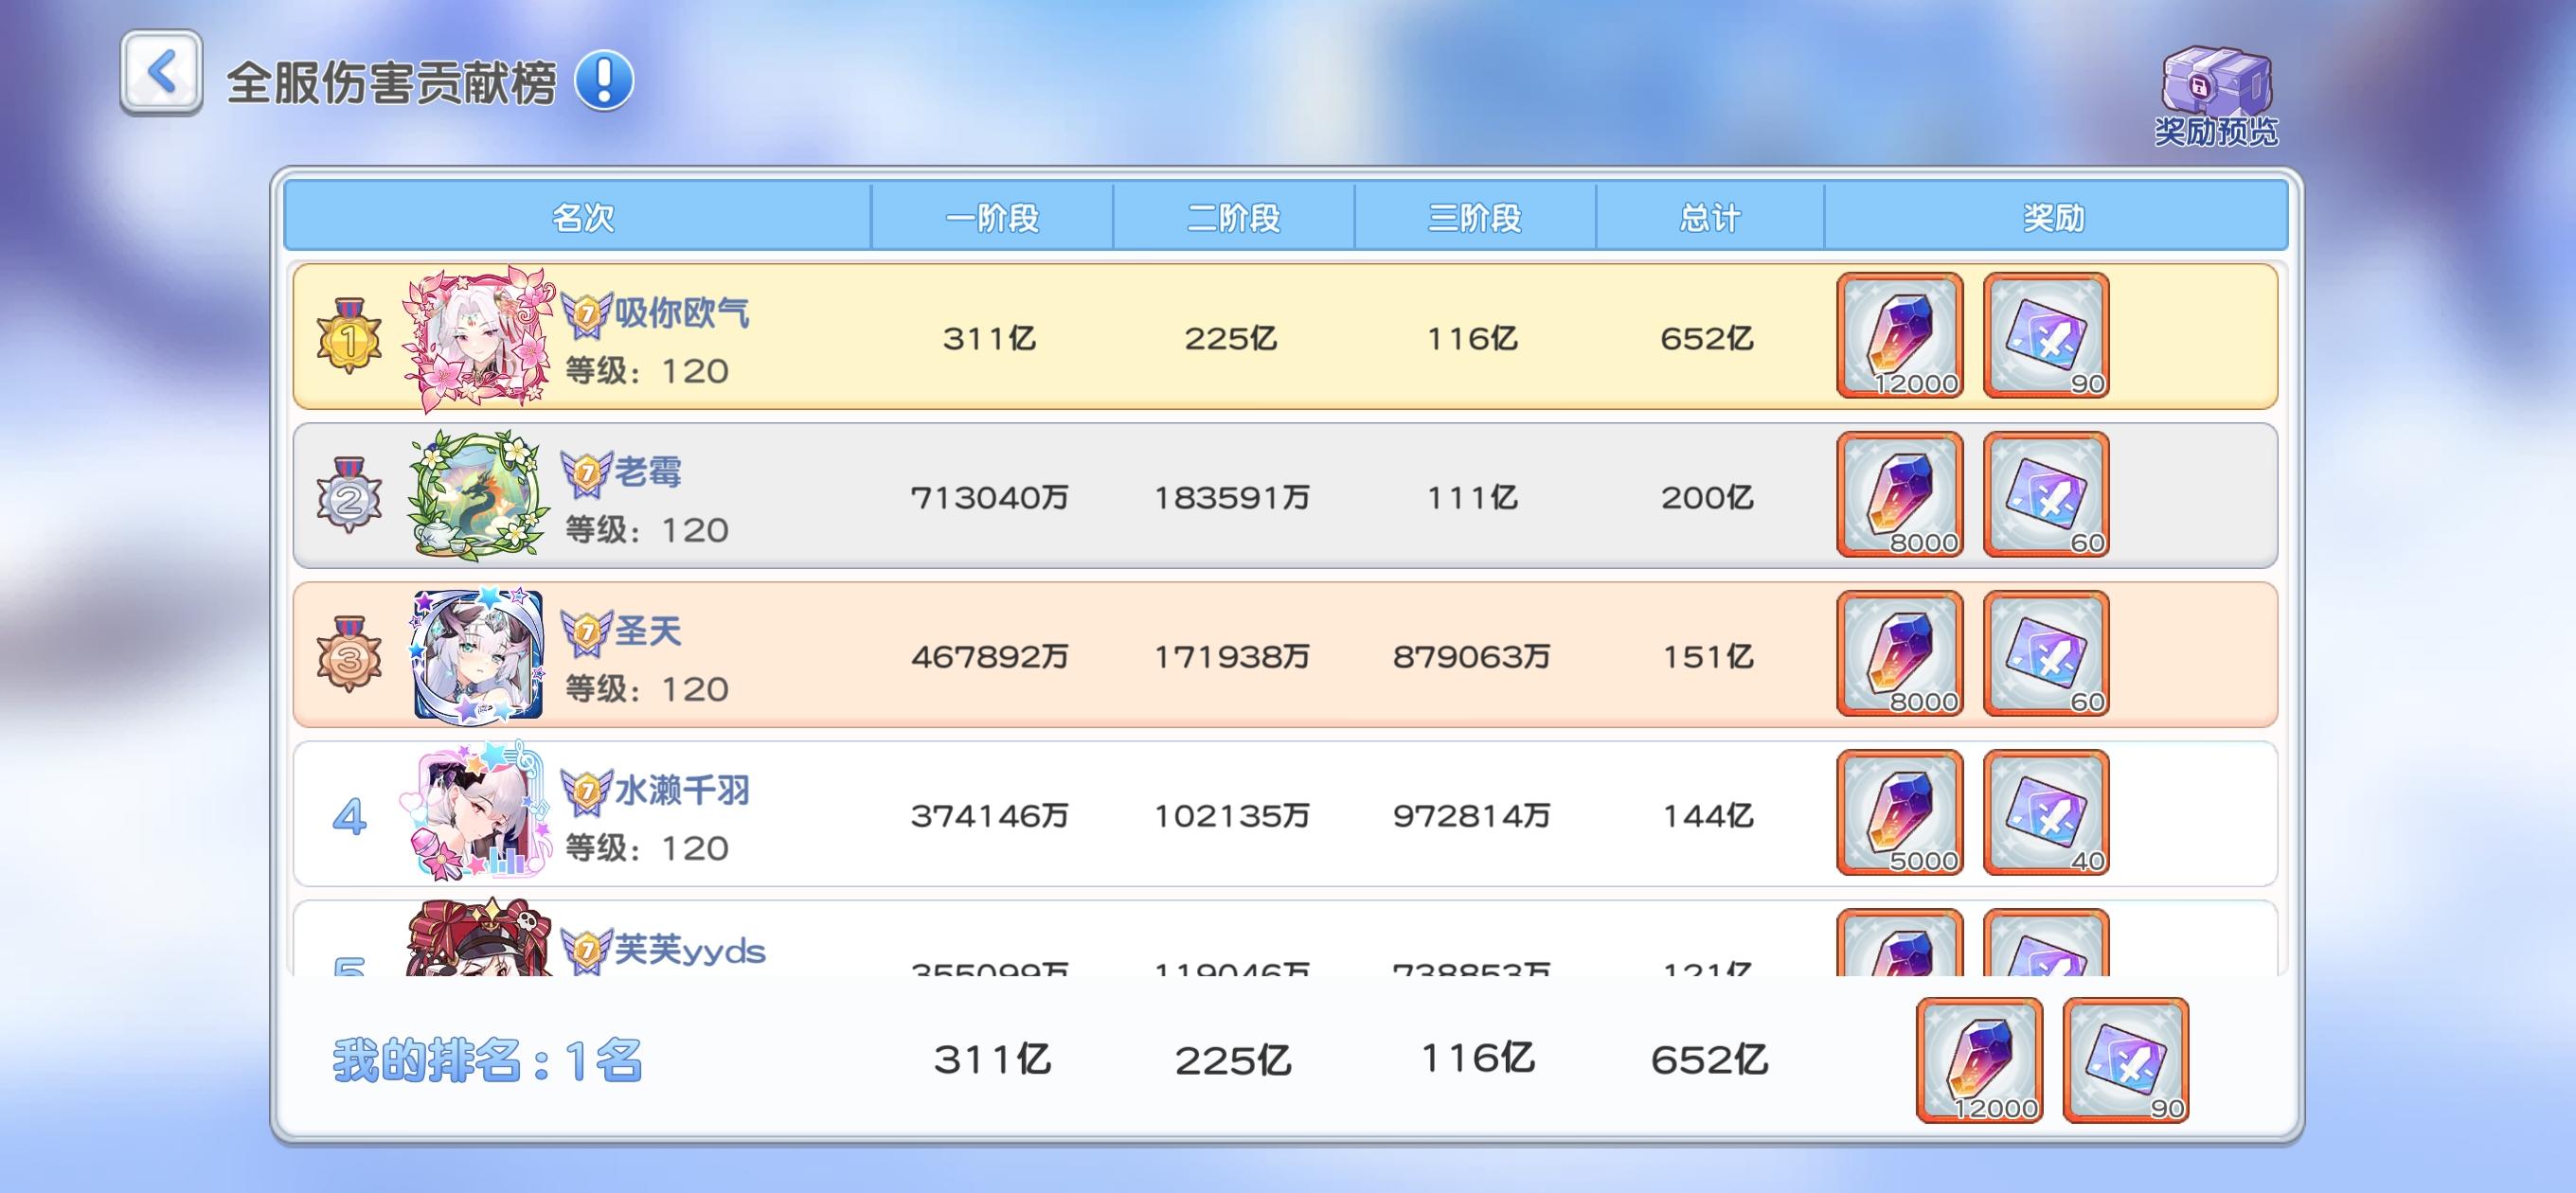Image resolution: width=2576 pixels, height=1193 pixels.
Task: Click the 12000 crystal in my ranking bar
Action: click(1979, 1060)
